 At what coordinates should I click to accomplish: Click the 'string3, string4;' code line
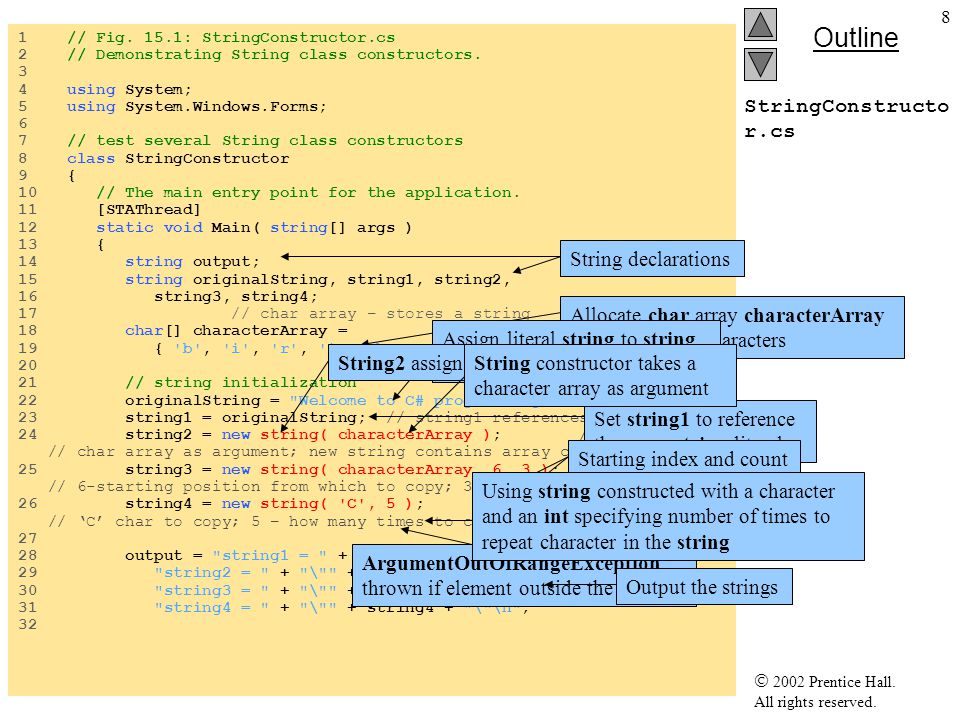tap(236, 296)
